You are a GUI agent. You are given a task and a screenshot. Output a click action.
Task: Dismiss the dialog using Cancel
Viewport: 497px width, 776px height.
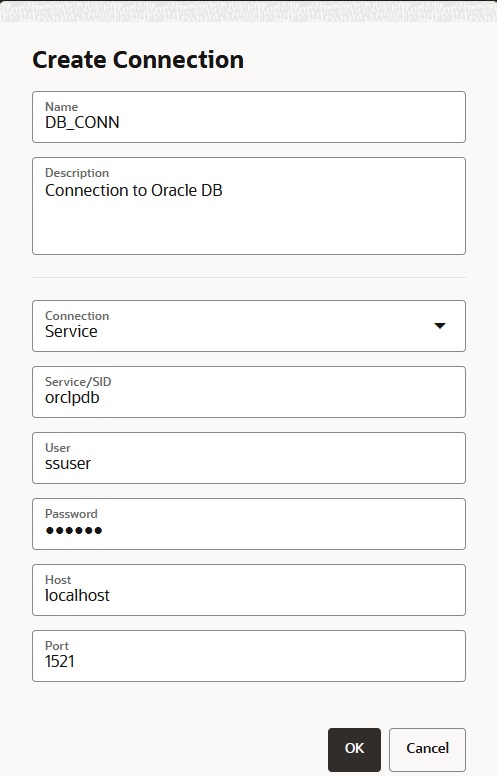tap(427, 749)
